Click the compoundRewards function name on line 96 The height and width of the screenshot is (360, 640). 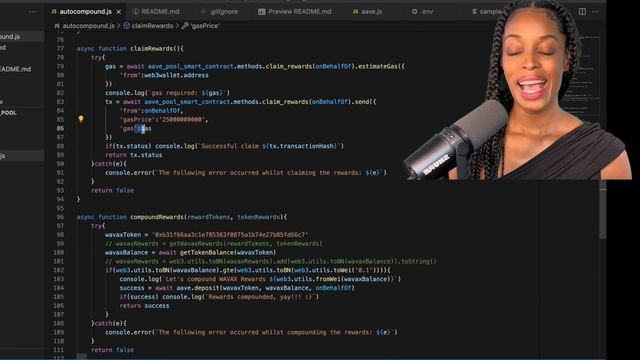point(158,217)
